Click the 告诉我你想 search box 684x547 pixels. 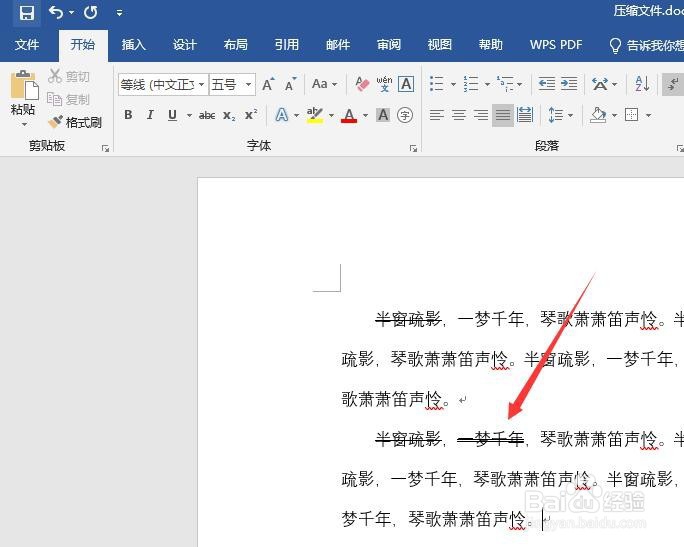pos(646,45)
